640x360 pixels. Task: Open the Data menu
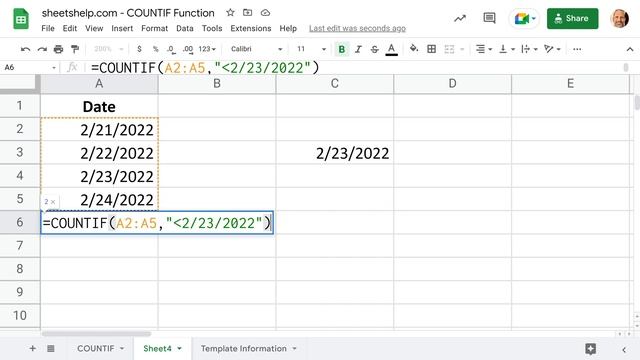point(184,28)
